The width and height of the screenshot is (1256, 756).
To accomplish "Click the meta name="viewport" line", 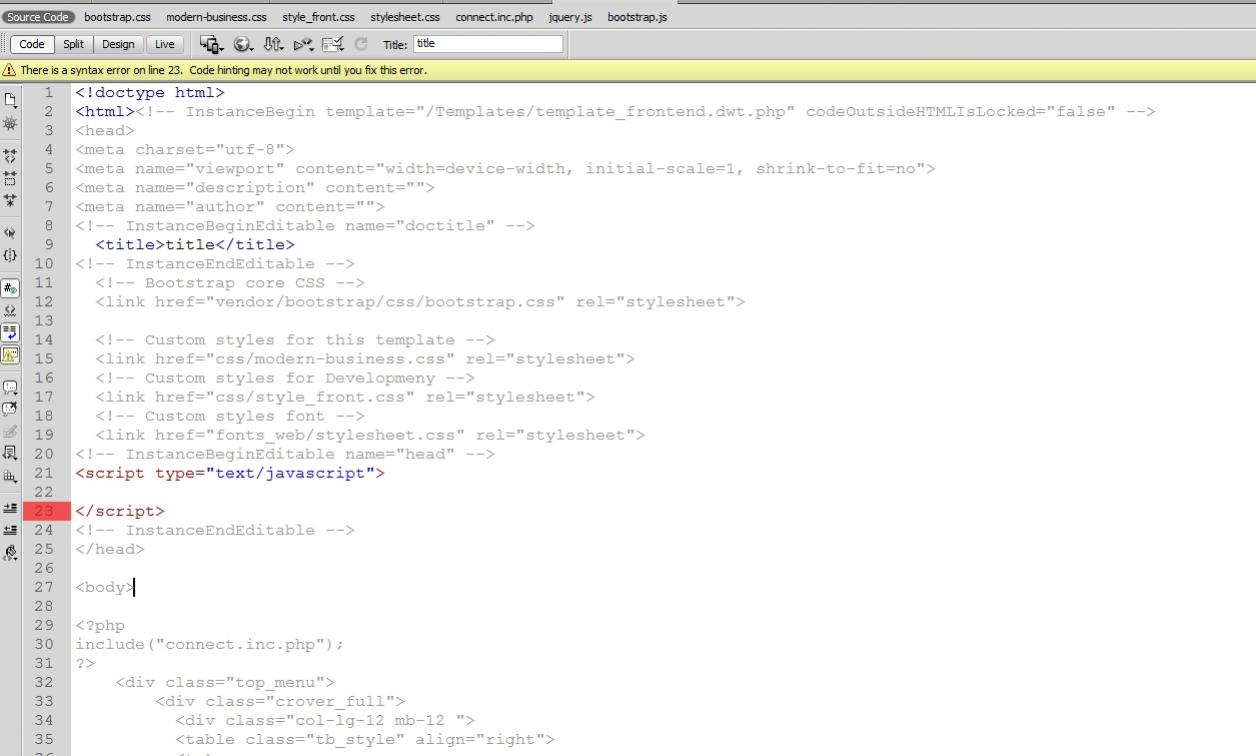I will coord(505,169).
